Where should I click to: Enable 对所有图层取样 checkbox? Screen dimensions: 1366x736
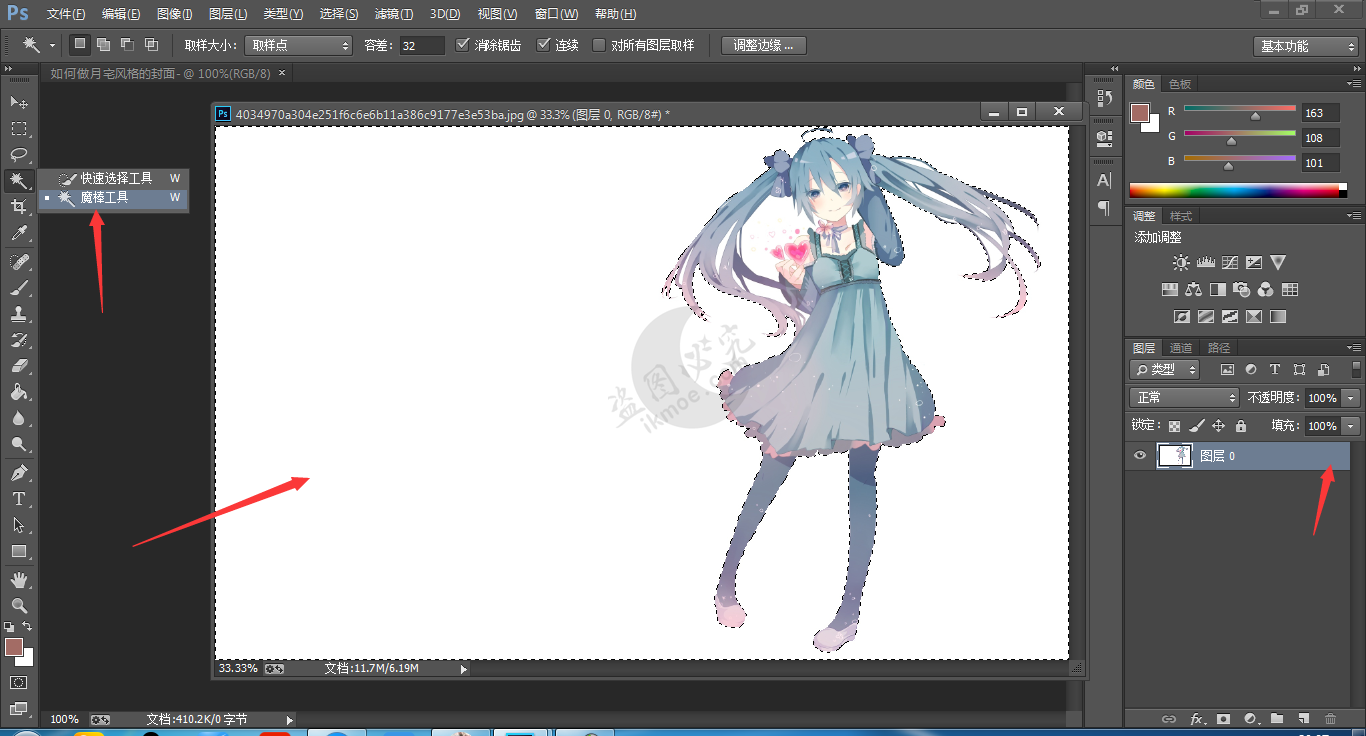(599, 45)
